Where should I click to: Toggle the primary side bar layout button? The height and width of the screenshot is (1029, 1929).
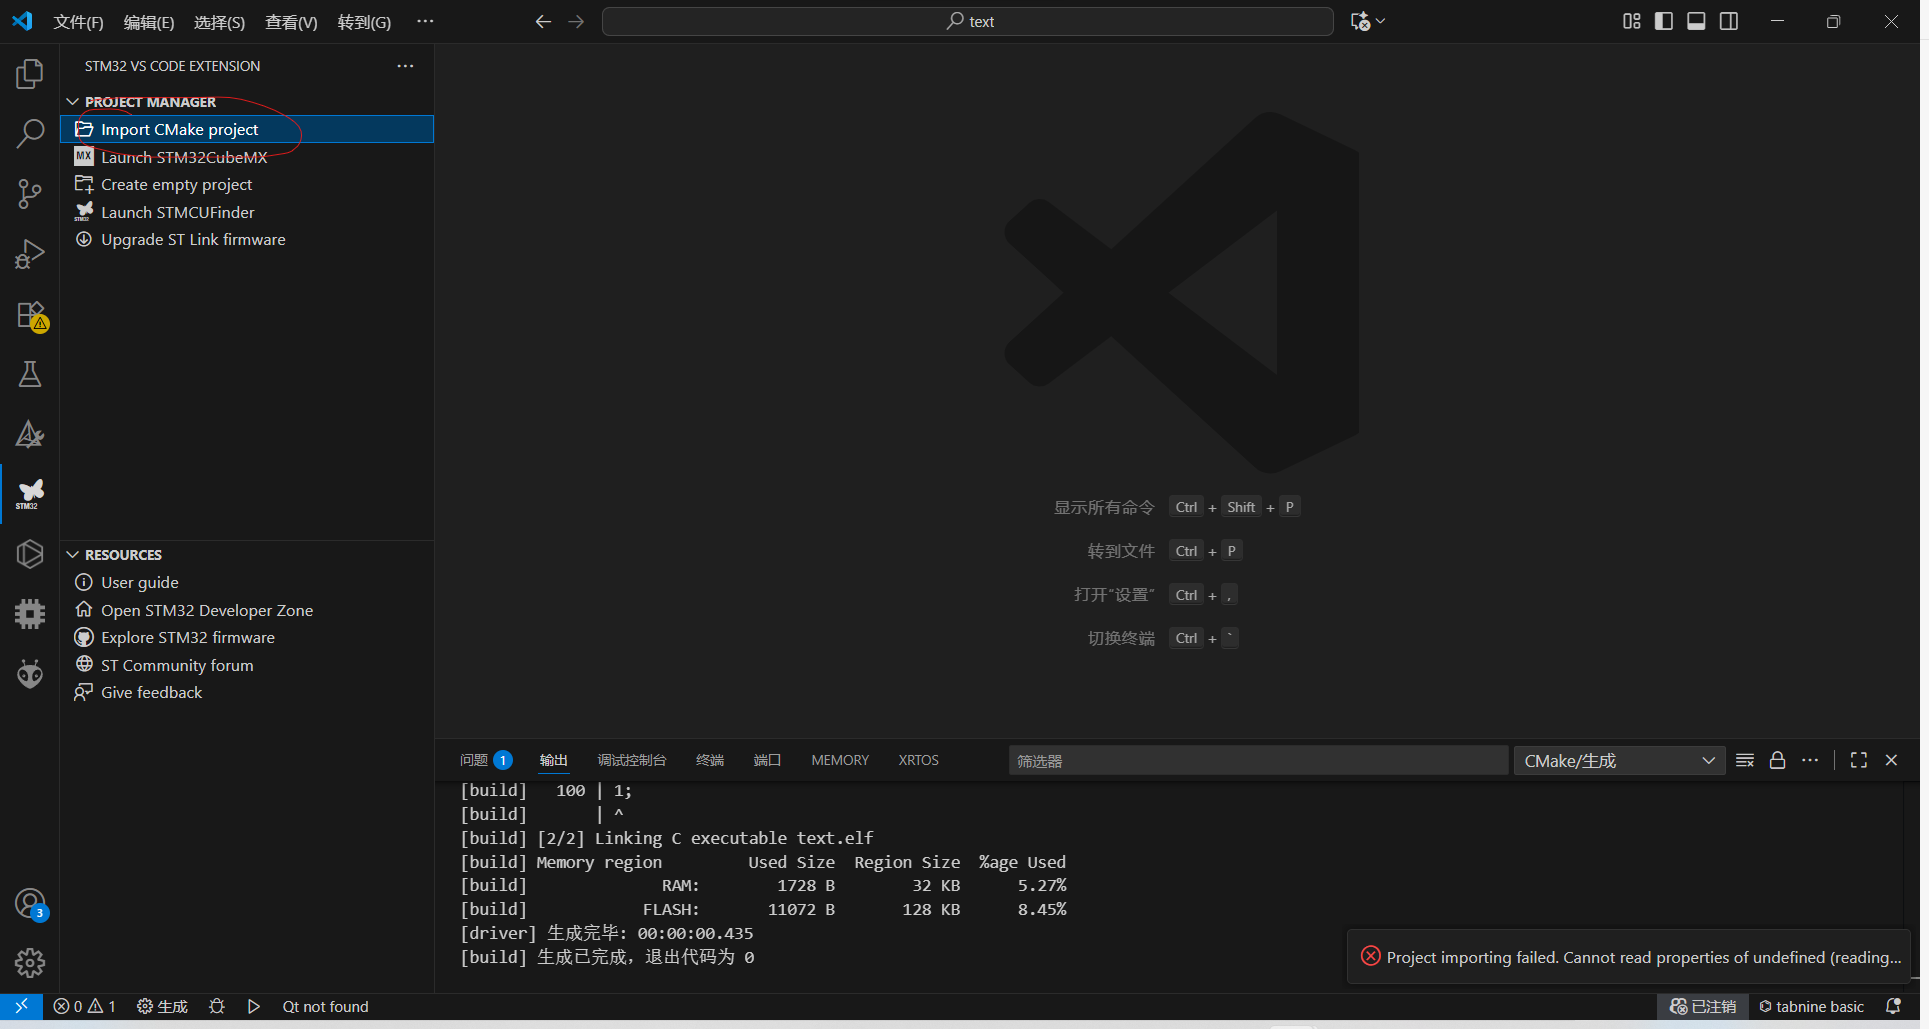coord(1664,21)
